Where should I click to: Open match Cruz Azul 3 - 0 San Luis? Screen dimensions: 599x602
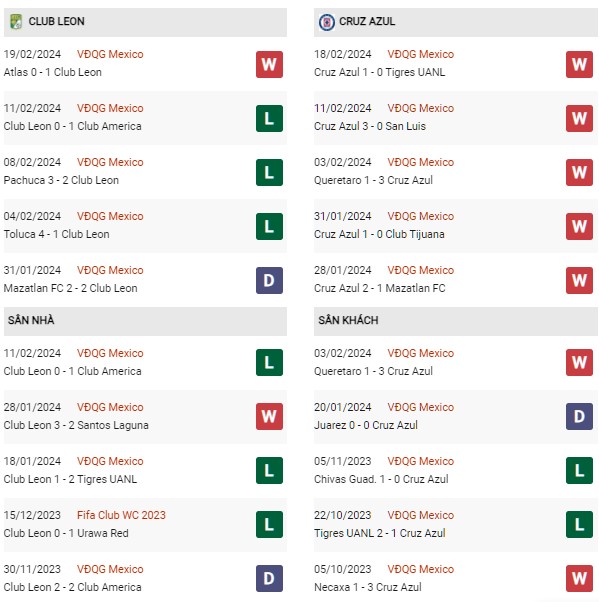click(370, 126)
